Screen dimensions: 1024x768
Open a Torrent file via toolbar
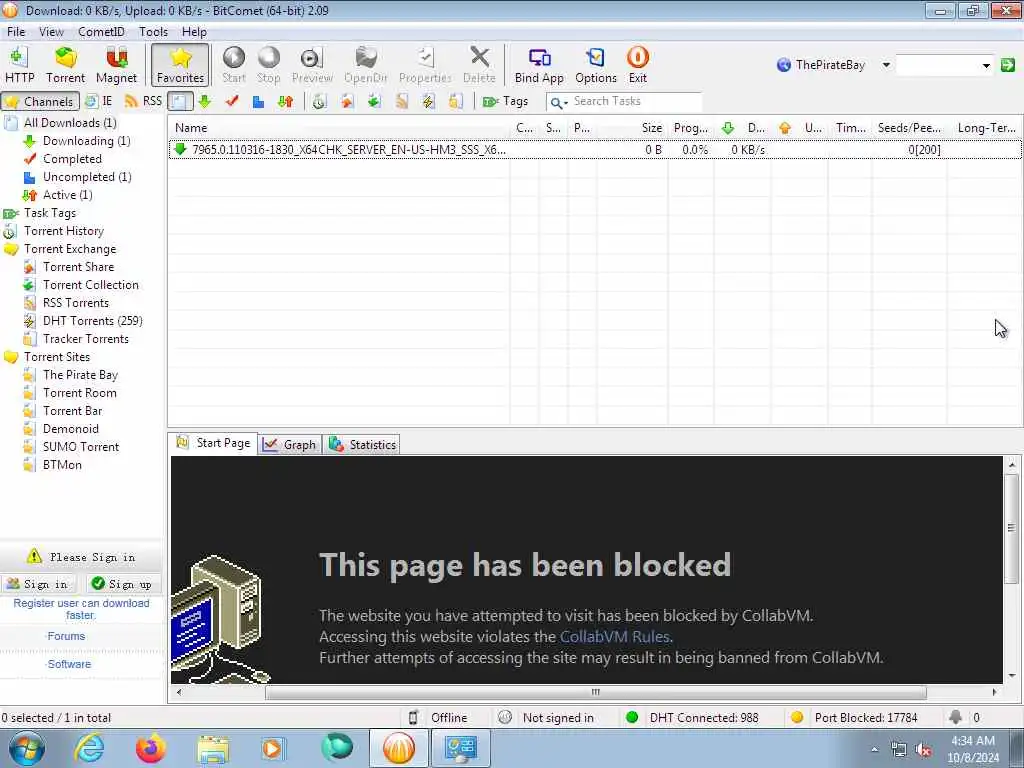click(65, 65)
